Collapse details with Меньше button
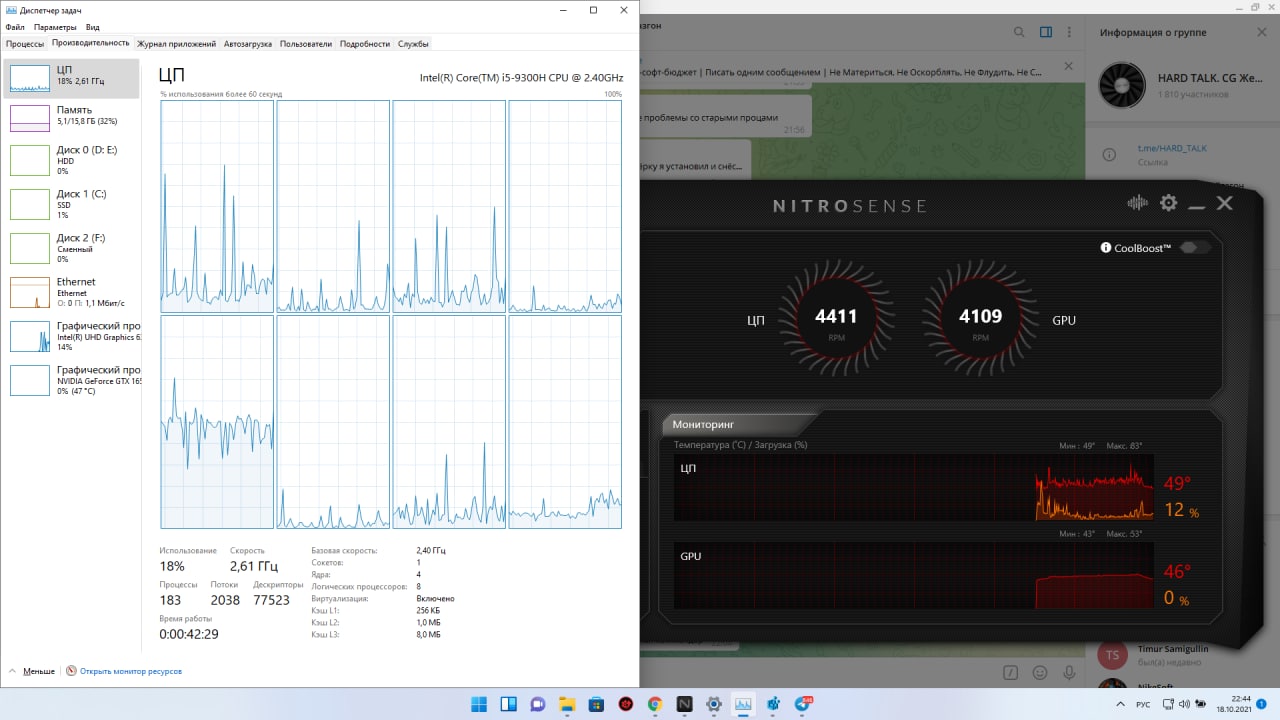Screen dimensions: 1280x720 [32, 671]
